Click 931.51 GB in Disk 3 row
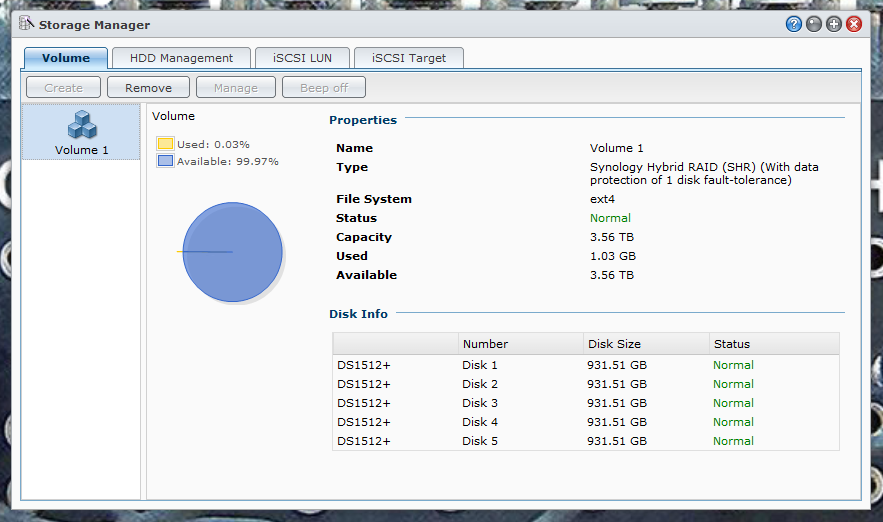The image size is (883, 522). tap(617, 403)
